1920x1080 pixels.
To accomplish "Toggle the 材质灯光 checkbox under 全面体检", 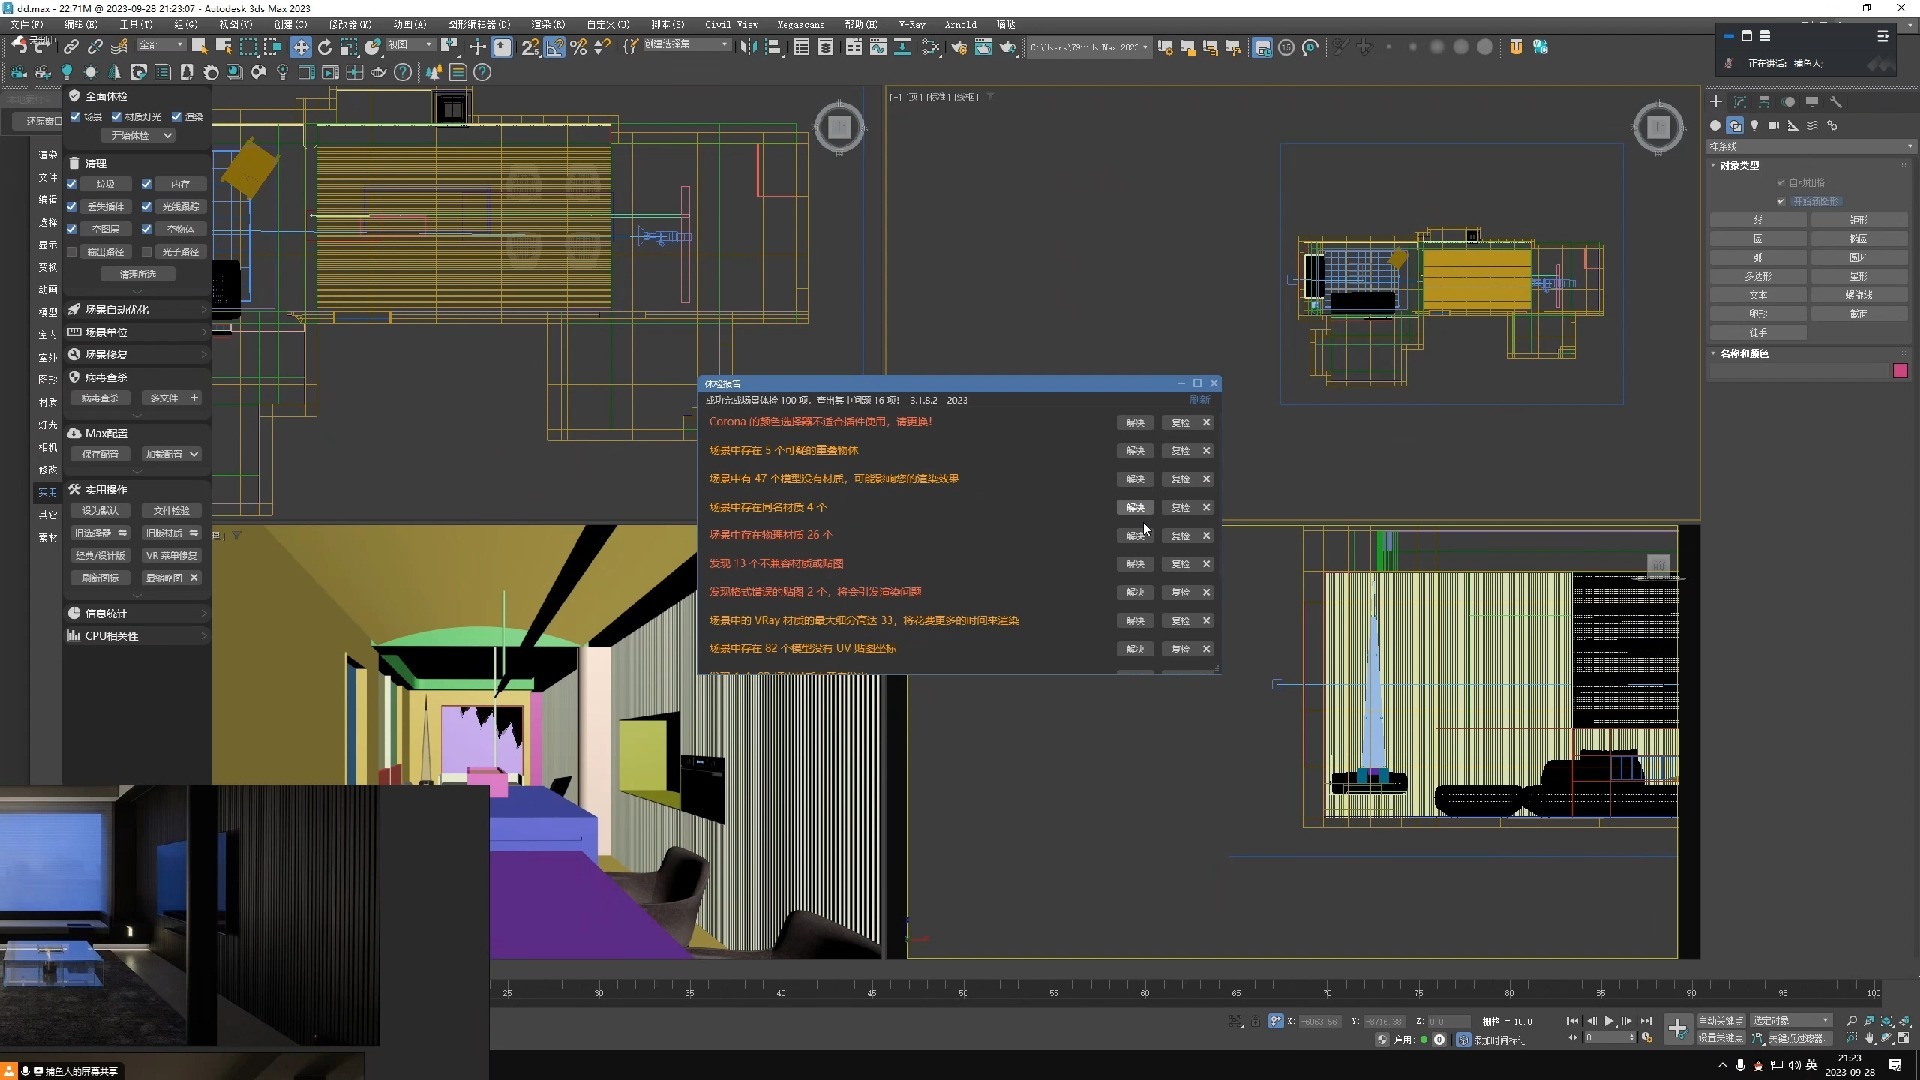I will pos(117,117).
